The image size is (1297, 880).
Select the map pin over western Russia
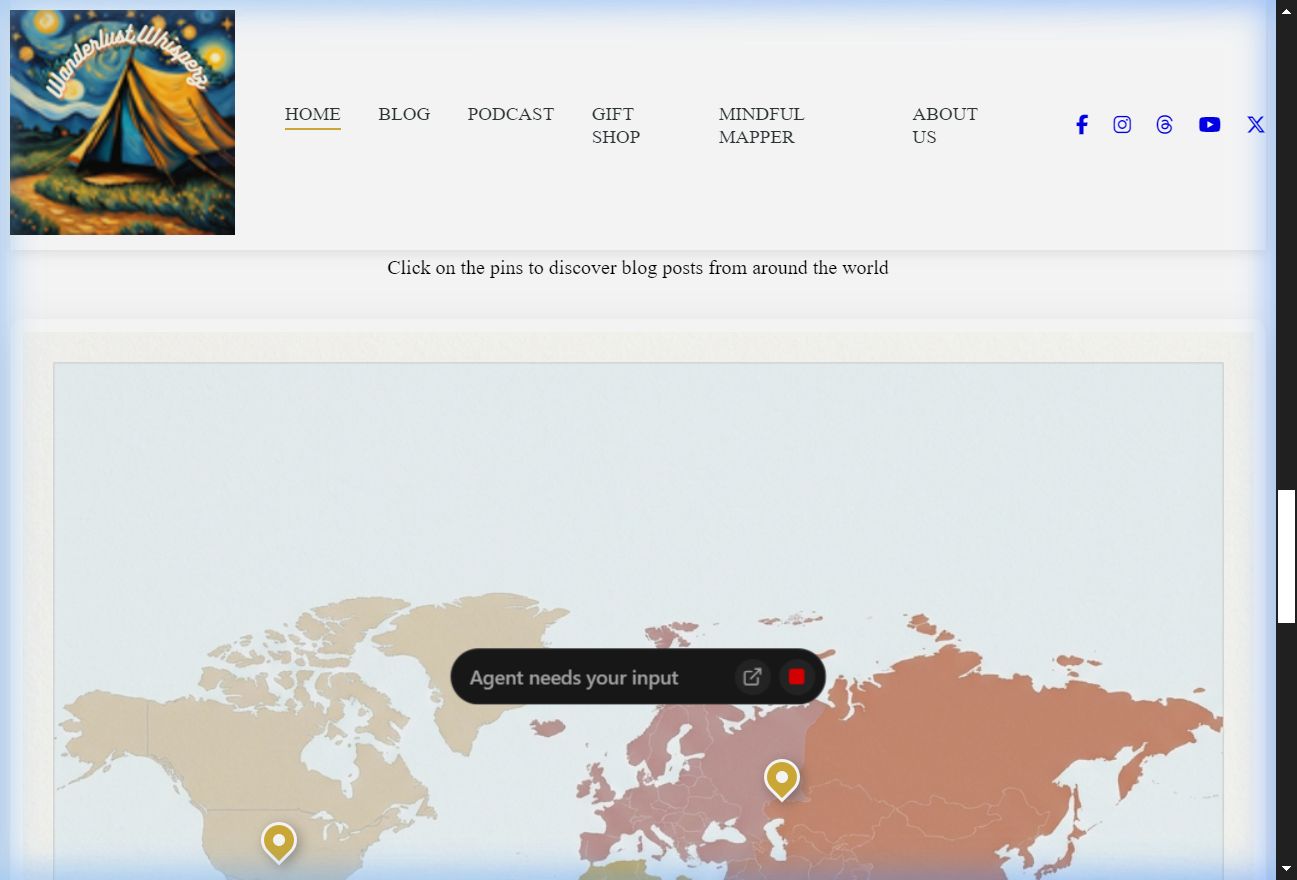pyautogui.click(x=781, y=778)
